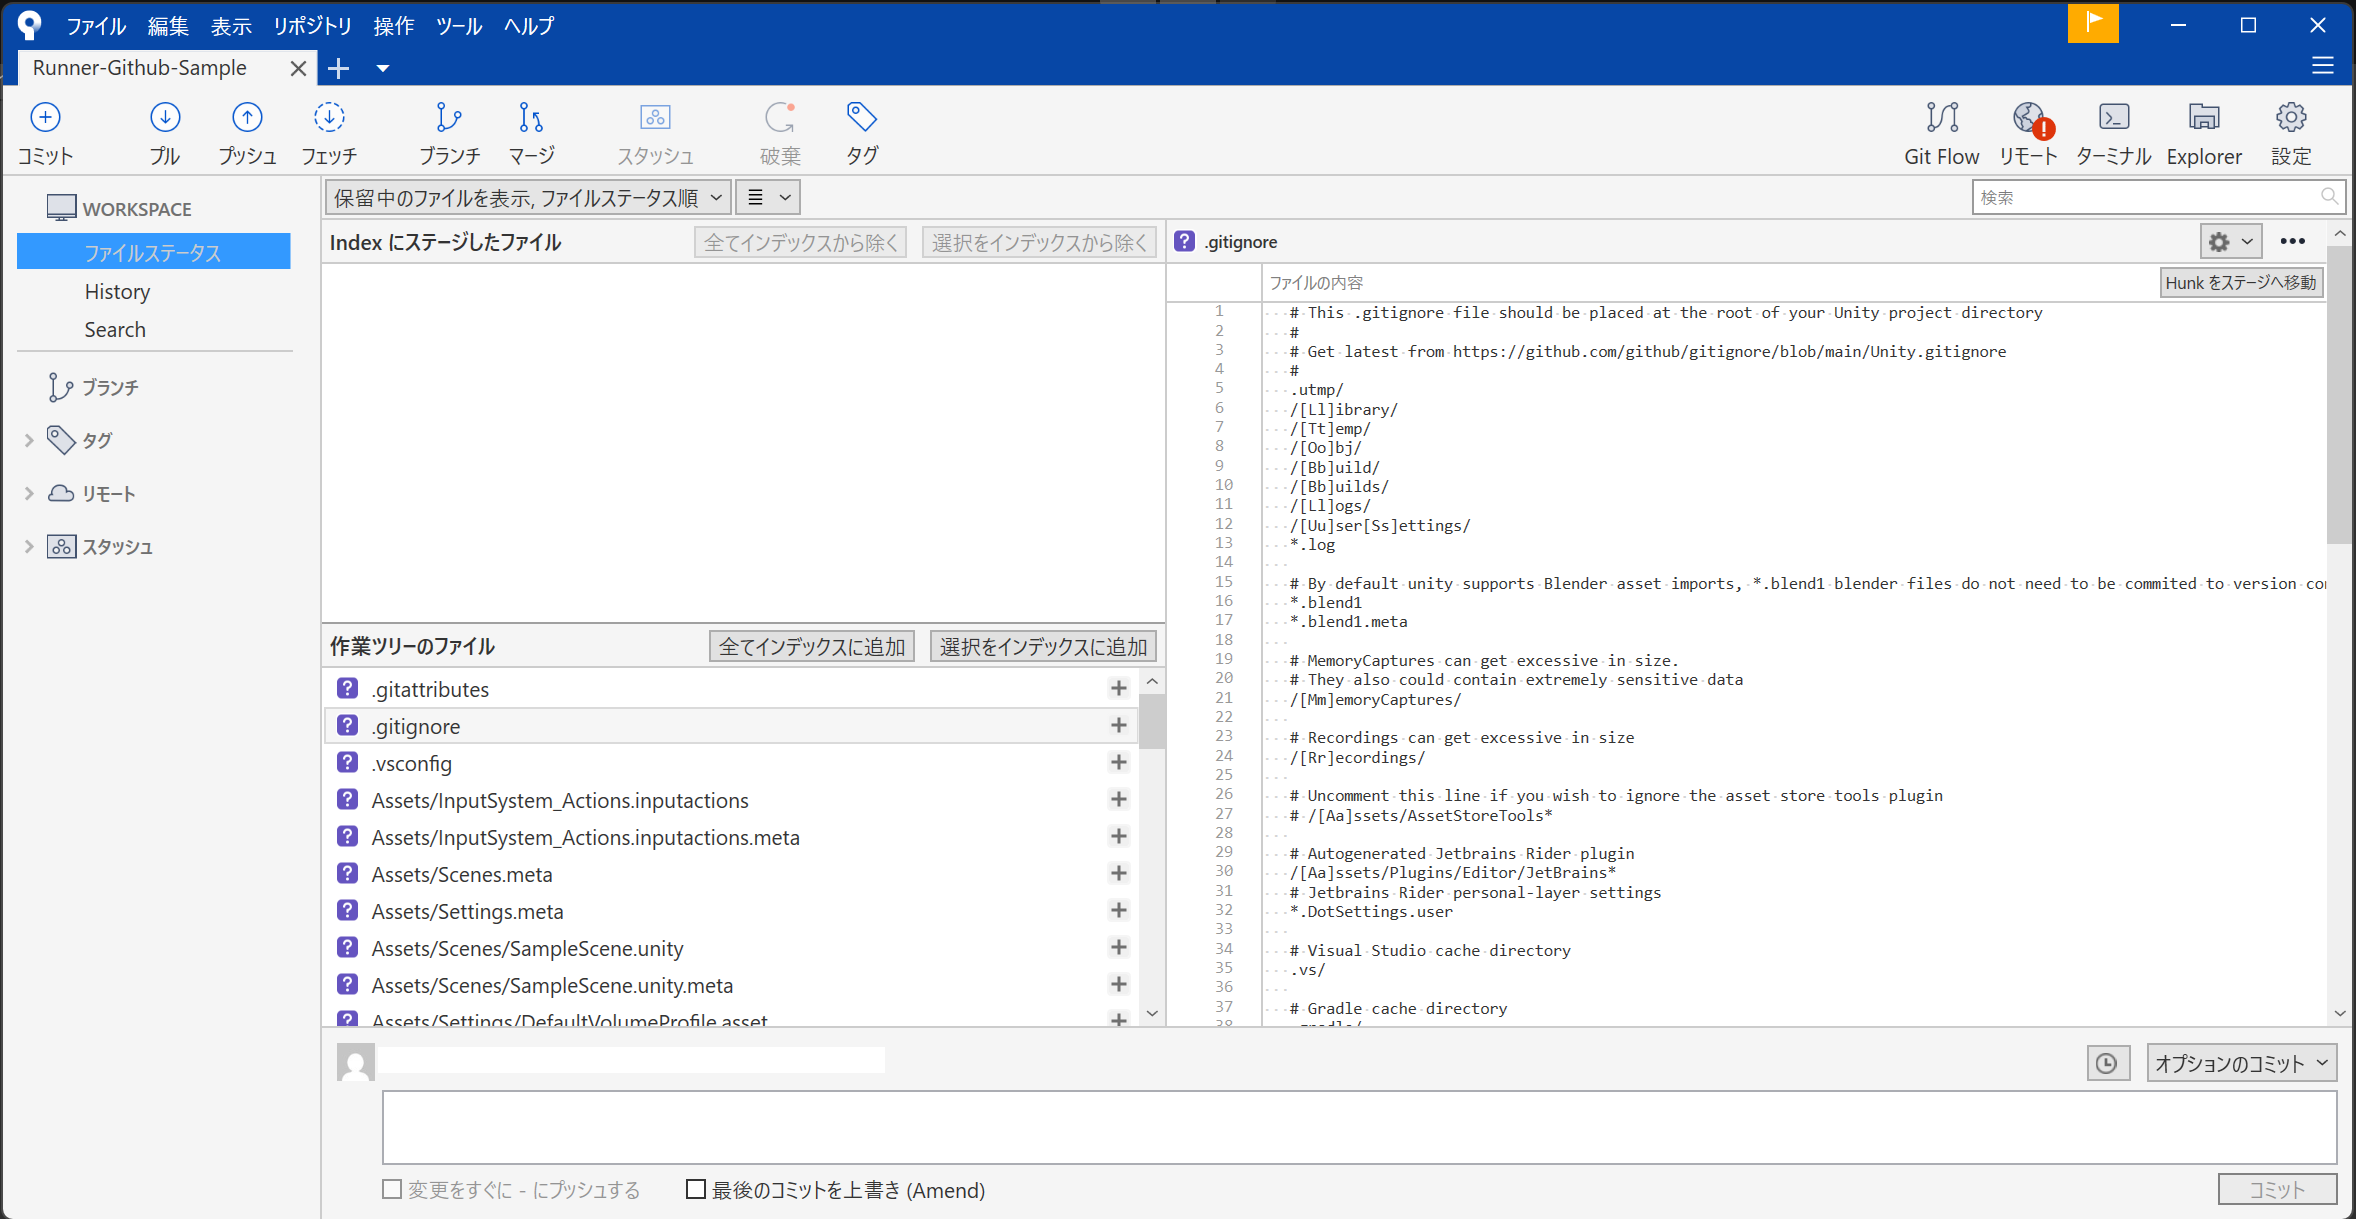This screenshot has height=1219, width=2356.
Task: Check 最後のコミットを上書き (Amend)
Action: pyautogui.click(x=696, y=1189)
